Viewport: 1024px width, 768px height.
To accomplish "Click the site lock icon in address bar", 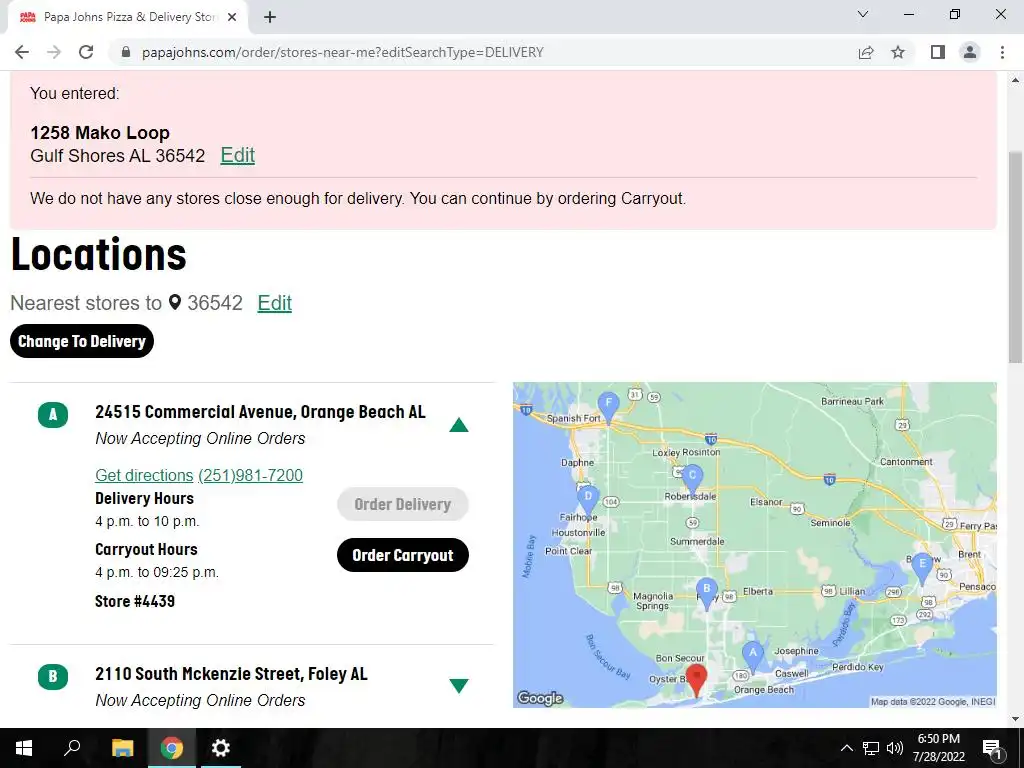I will coord(127,52).
